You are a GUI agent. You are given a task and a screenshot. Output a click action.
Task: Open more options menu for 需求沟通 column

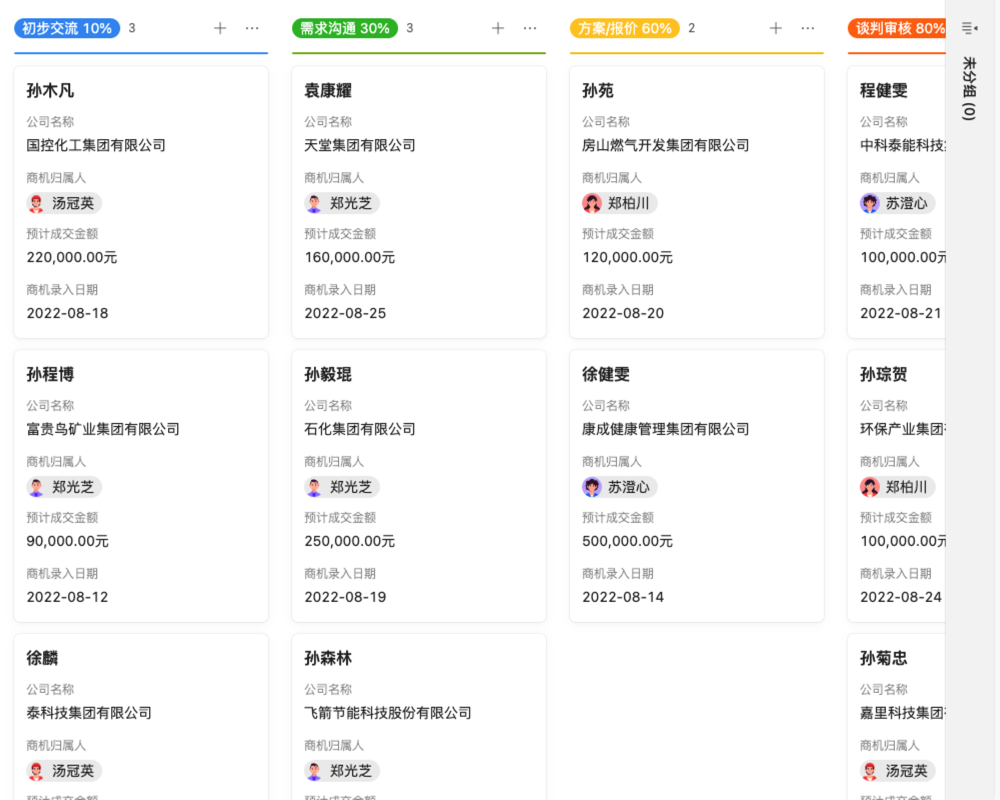tap(530, 28)
